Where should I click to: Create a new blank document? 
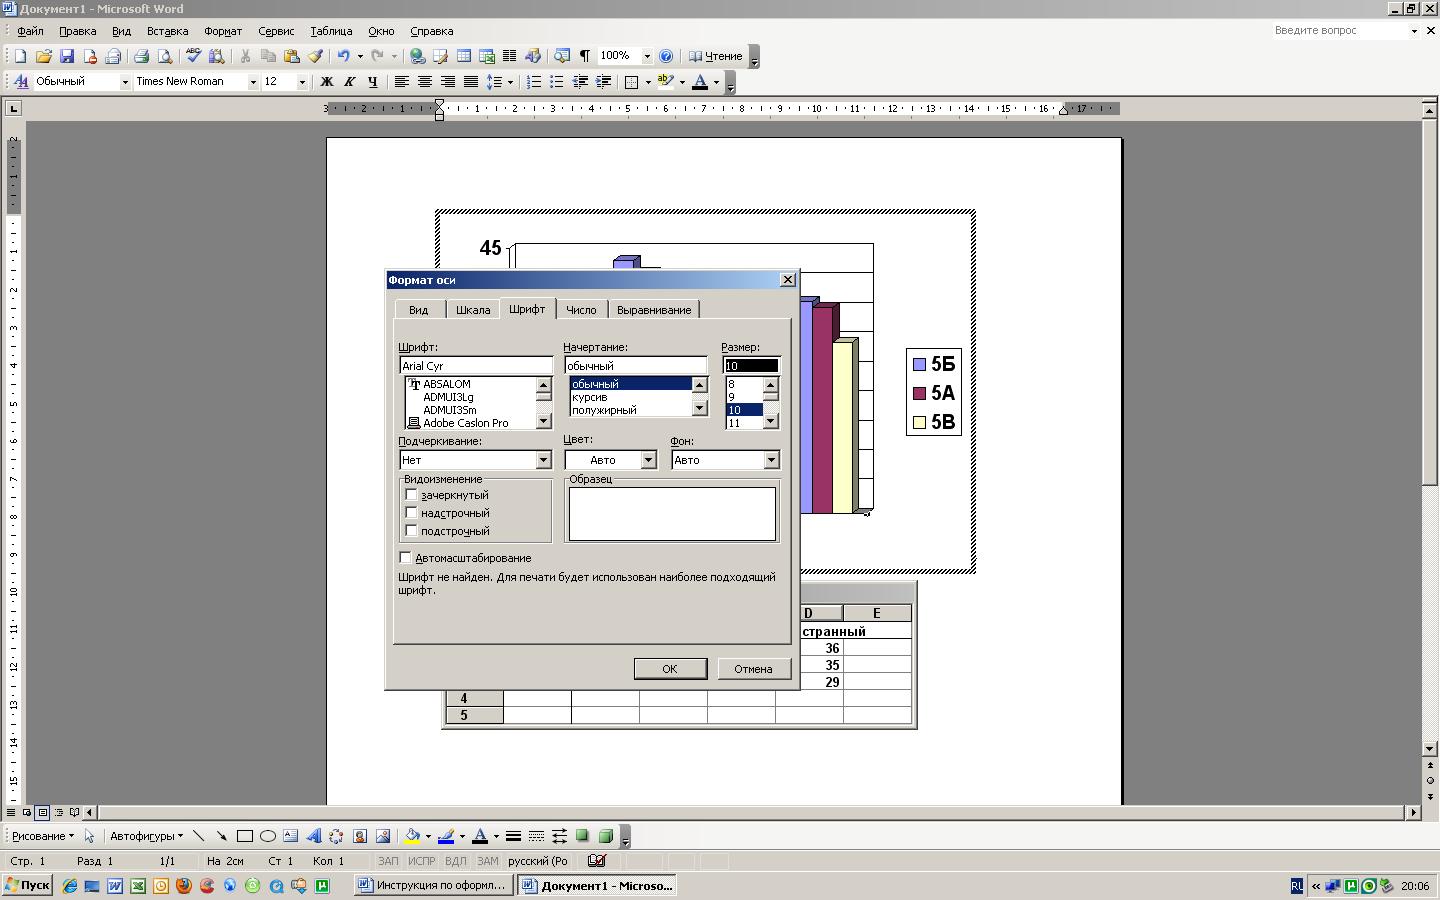point(20,57)
